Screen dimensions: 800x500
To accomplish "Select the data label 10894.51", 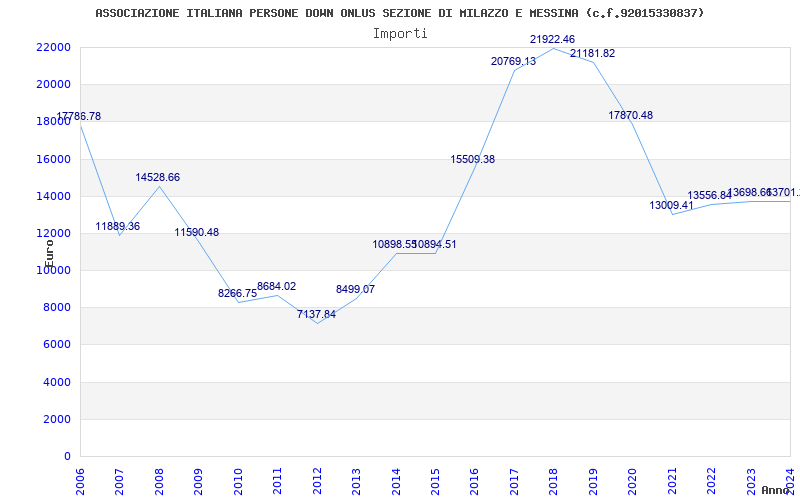I will (435, 244).
